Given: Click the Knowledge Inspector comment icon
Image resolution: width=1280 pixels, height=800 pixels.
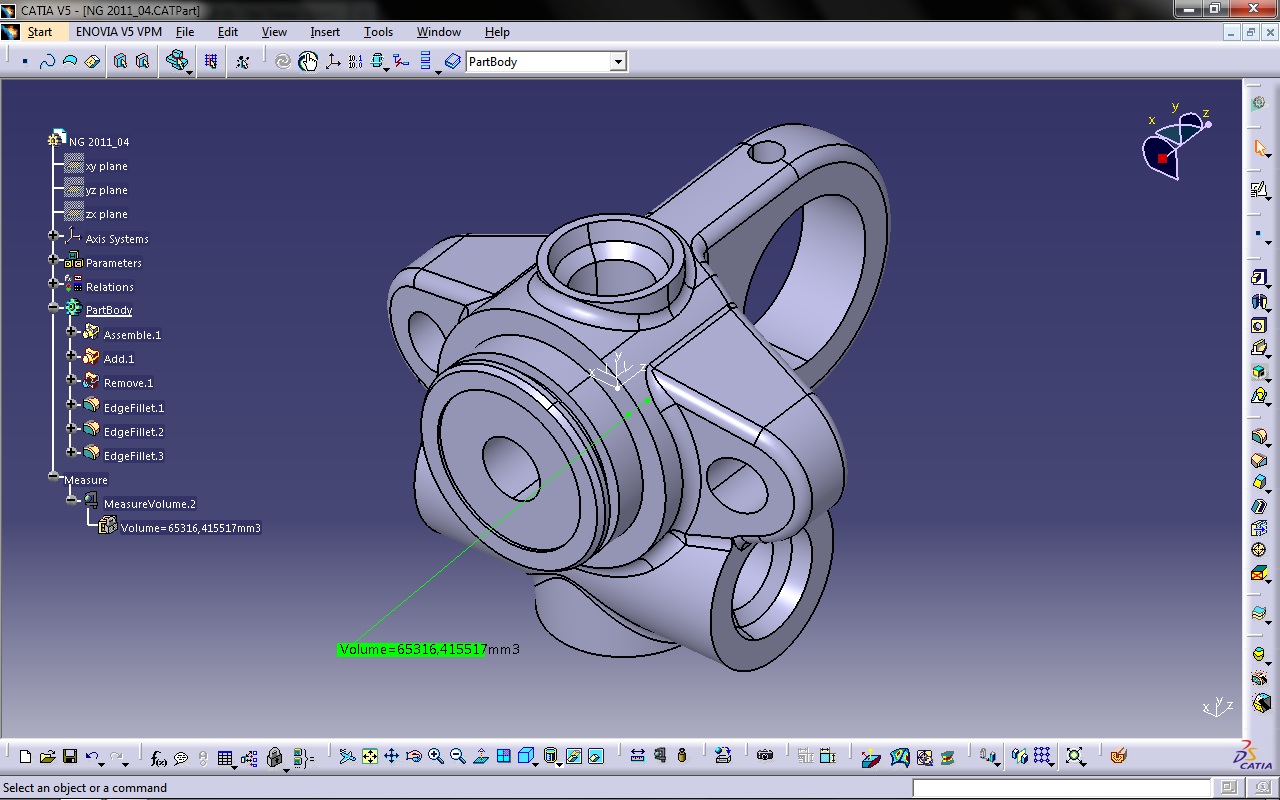Looking at the screenshot, I should pyautogui.click(x=181, y=758).
